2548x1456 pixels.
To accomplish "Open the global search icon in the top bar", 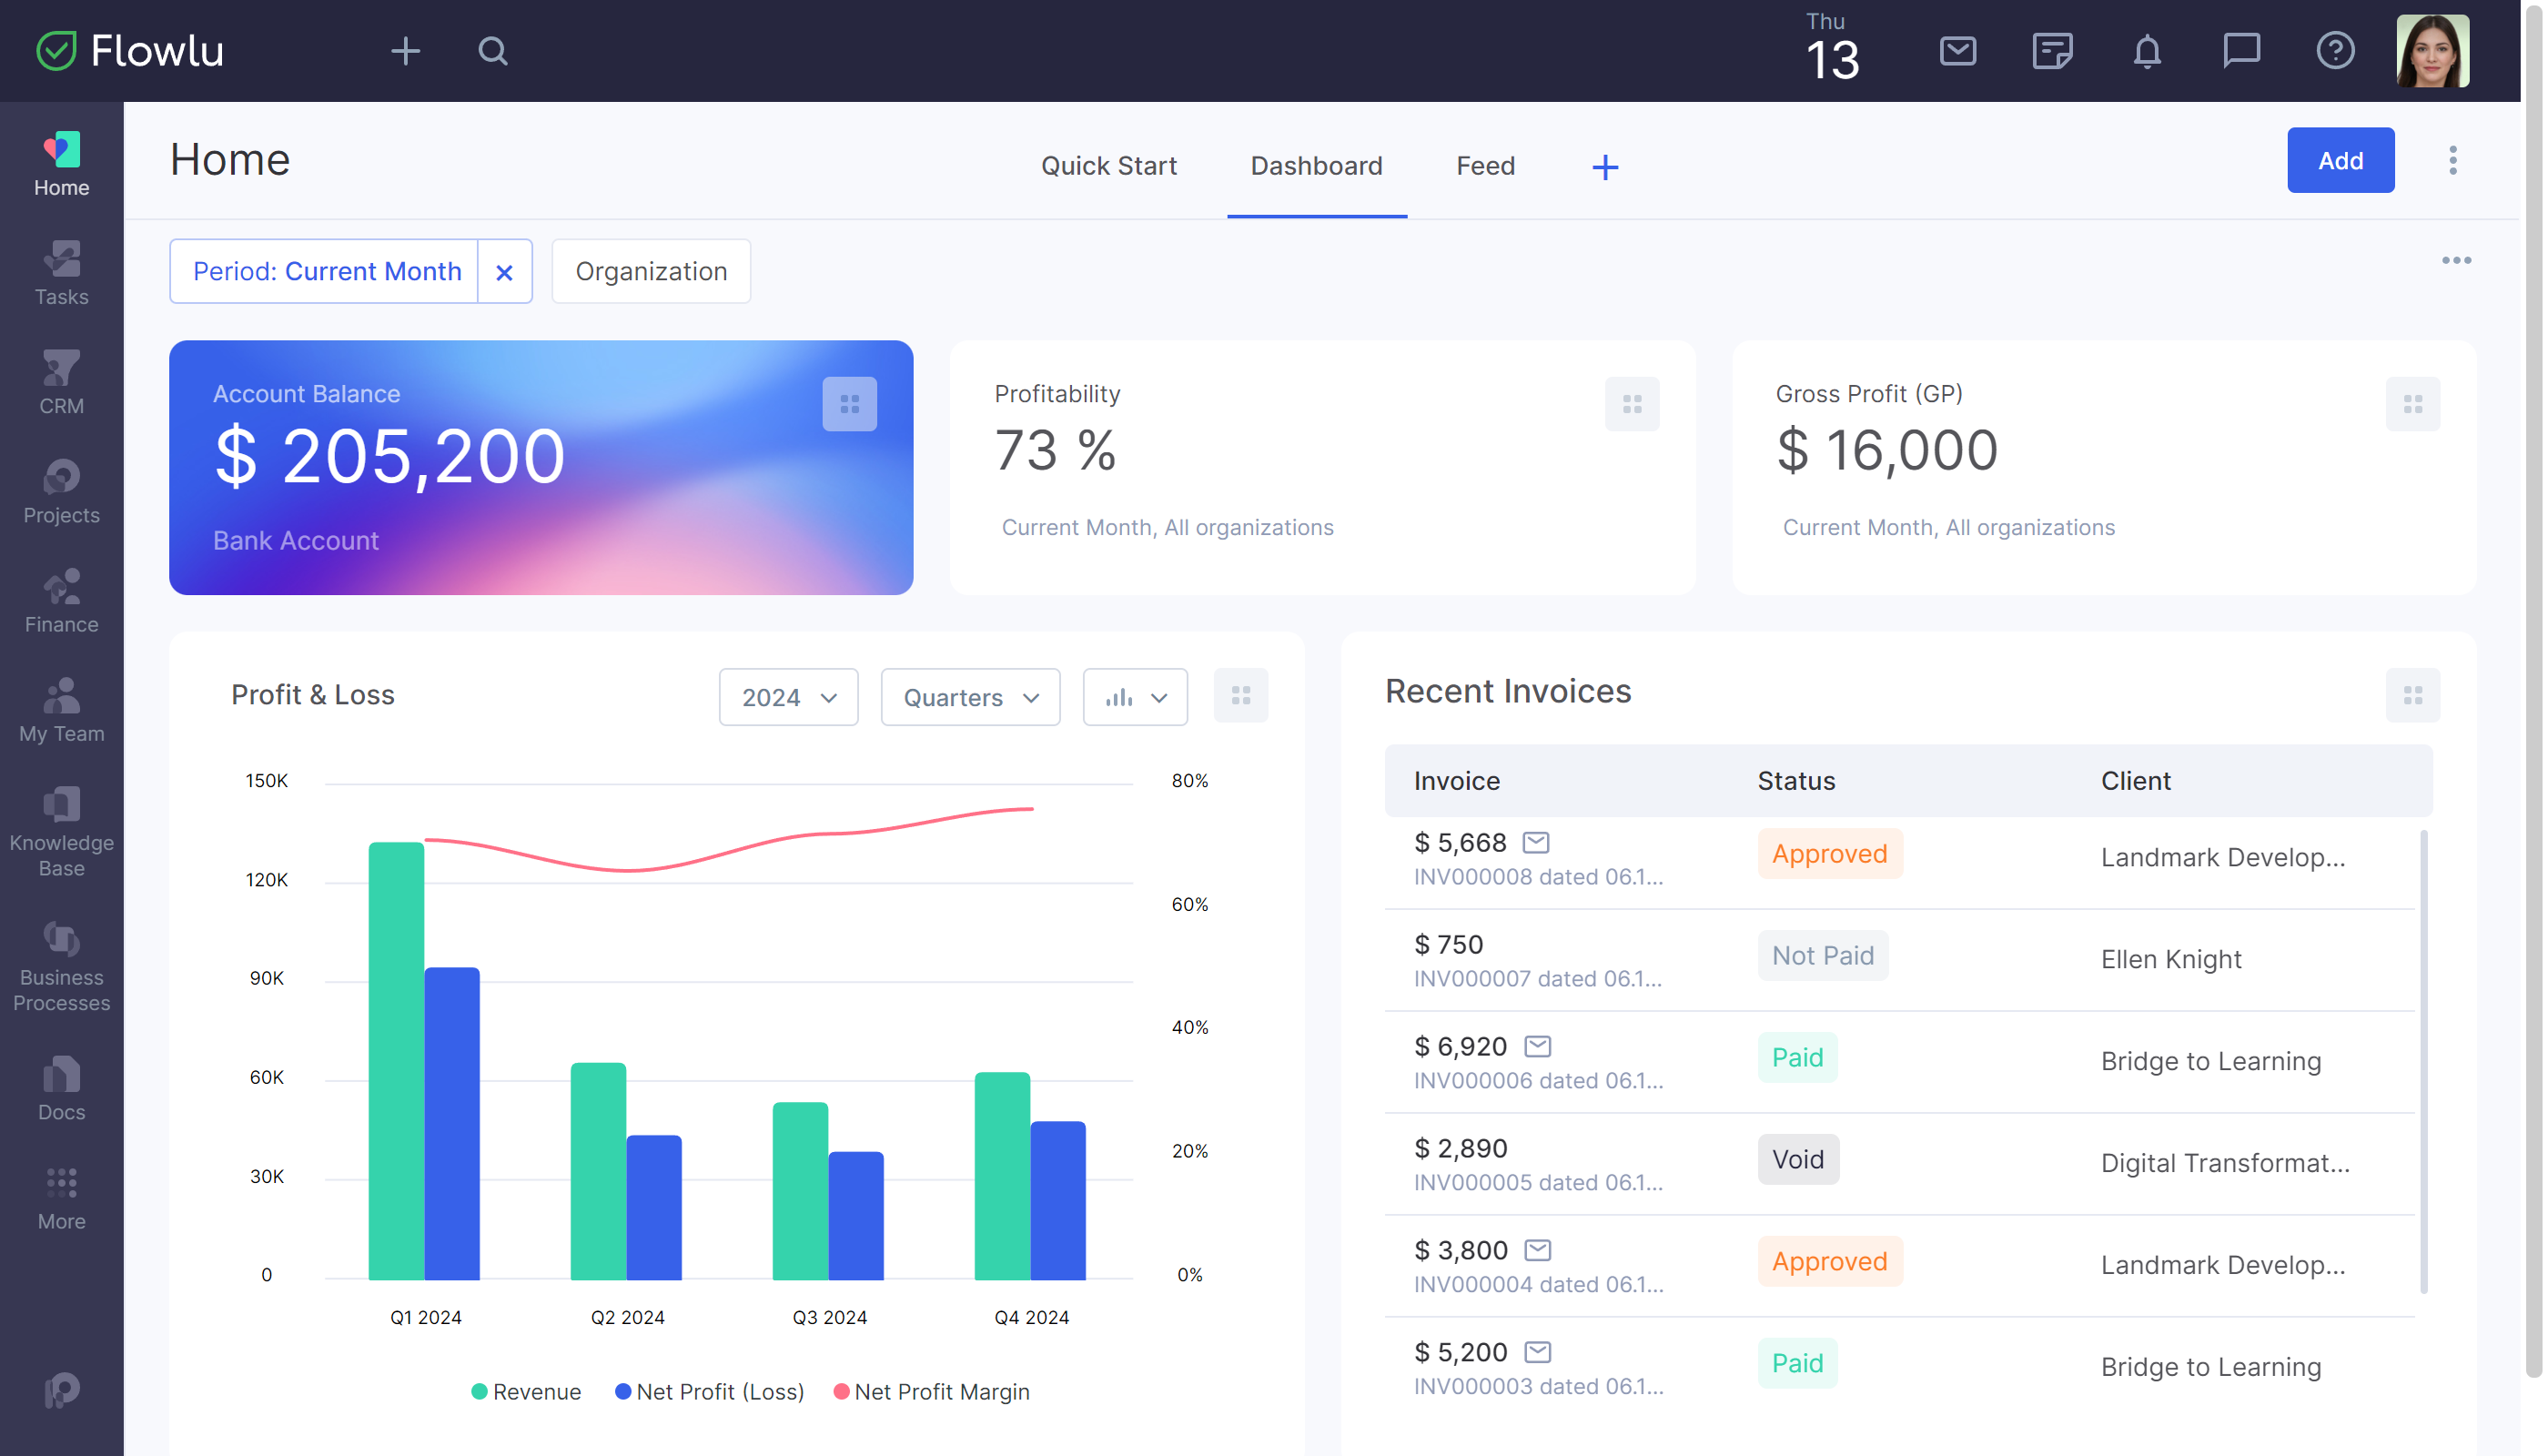I will [x=492, y=51].
